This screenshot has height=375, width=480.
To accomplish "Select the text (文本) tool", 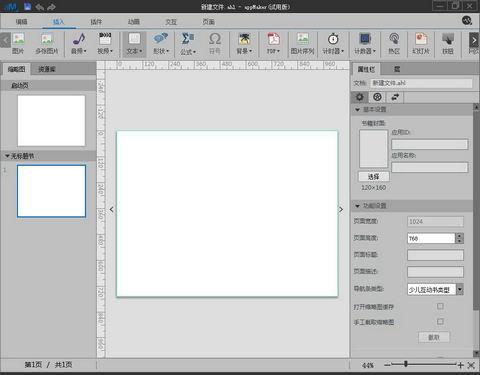I will click(x=134, y=44).
